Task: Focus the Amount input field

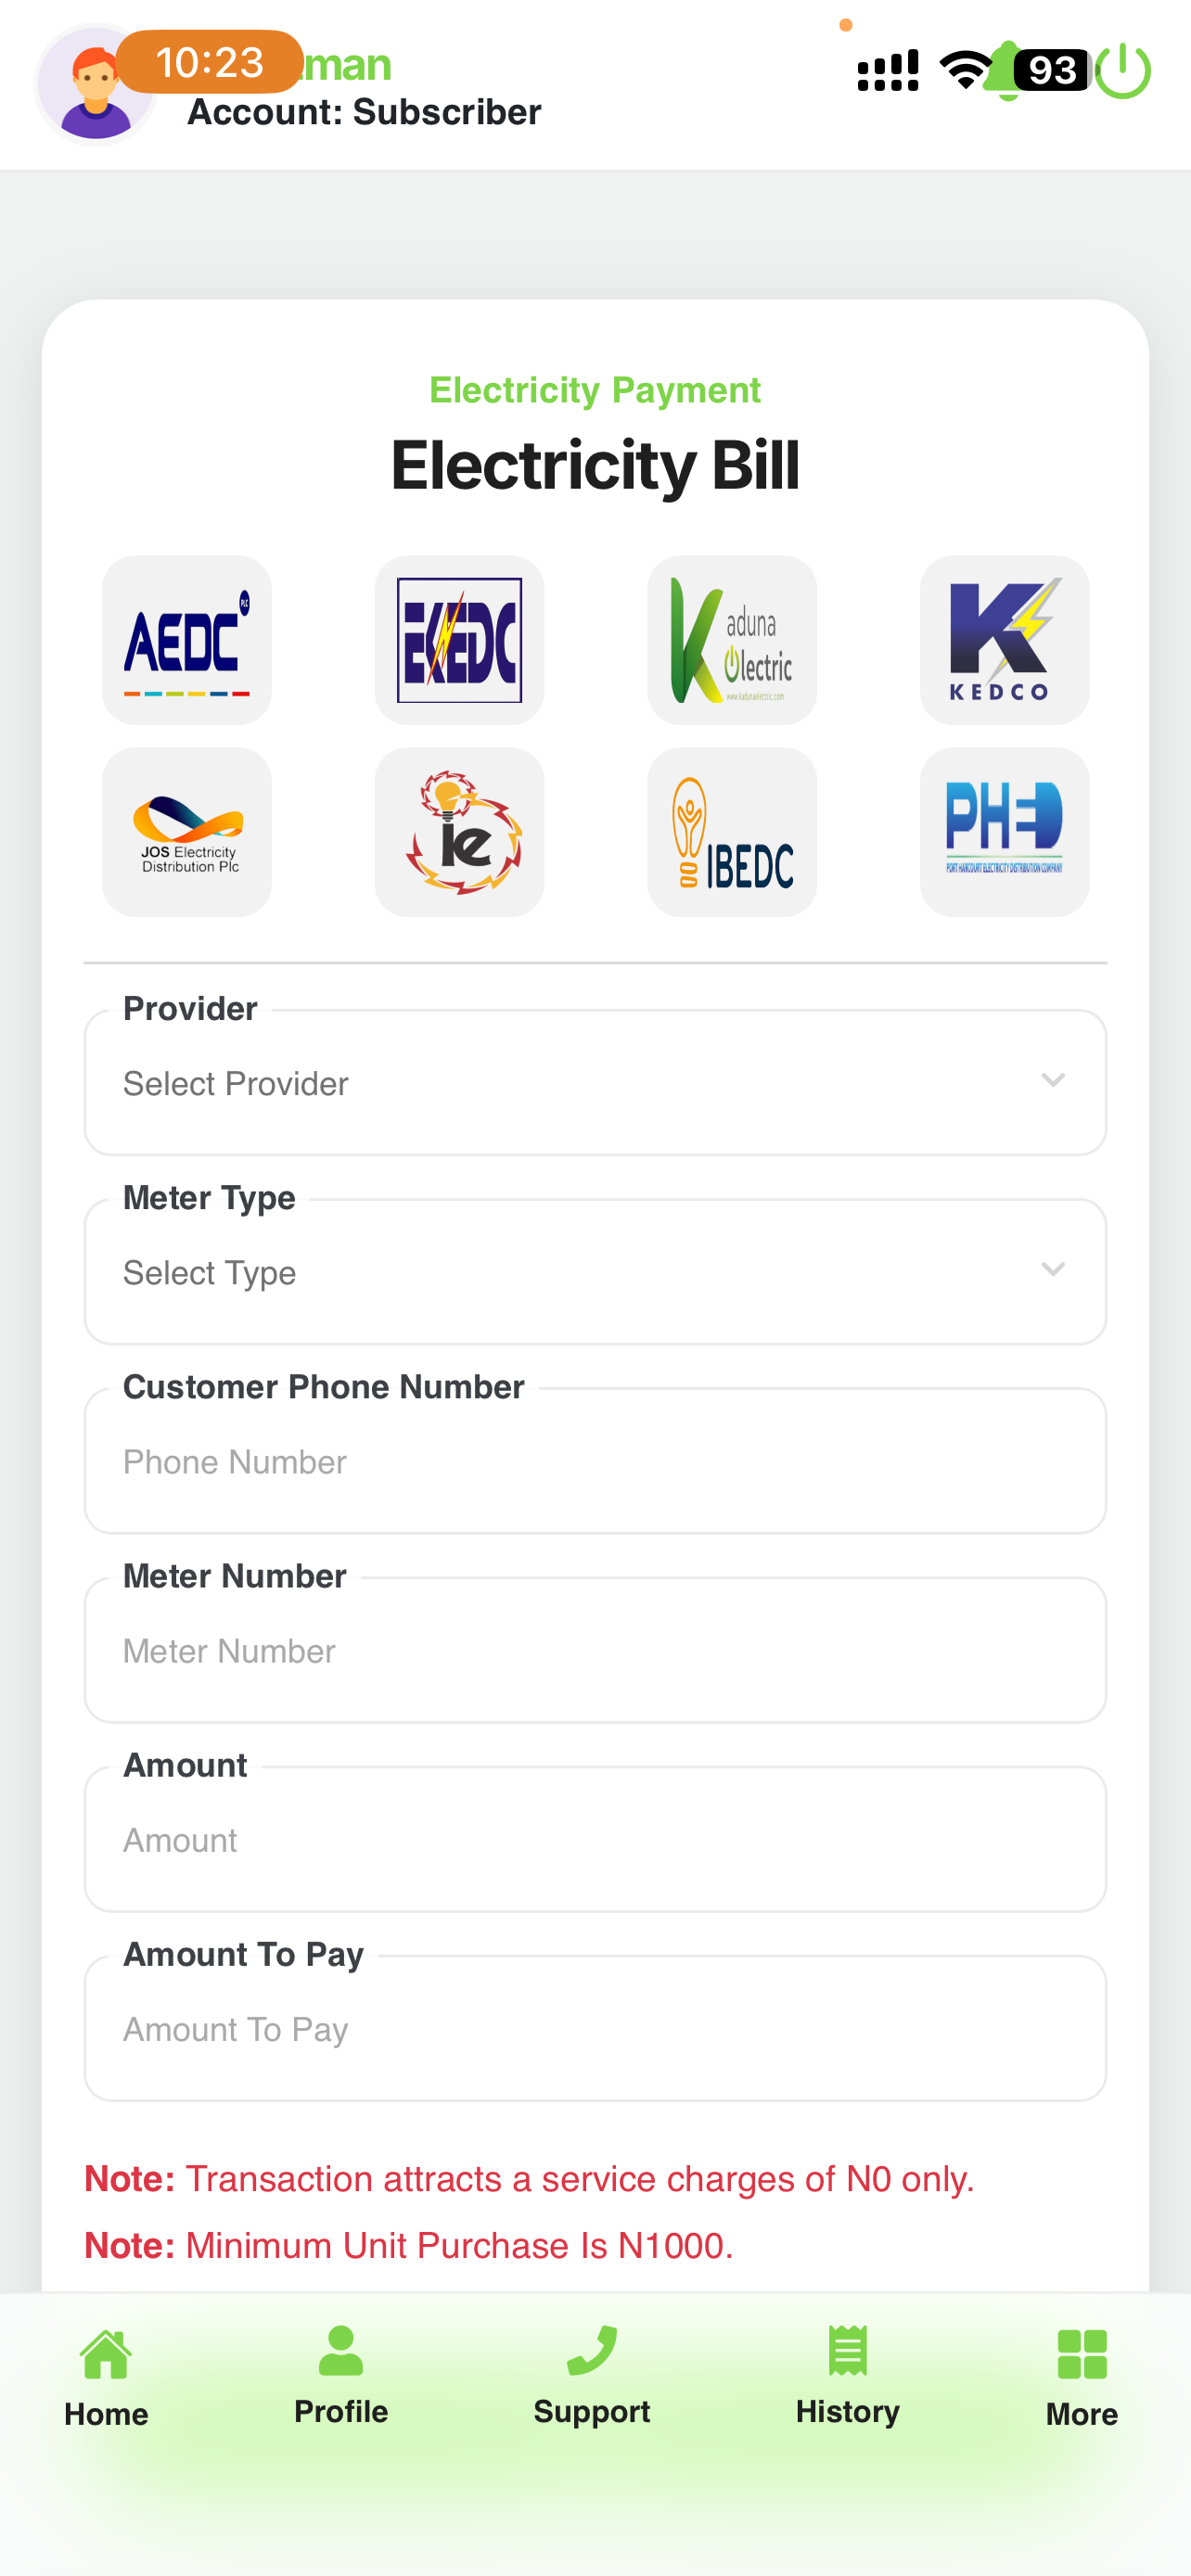Action: point(595,1839)
